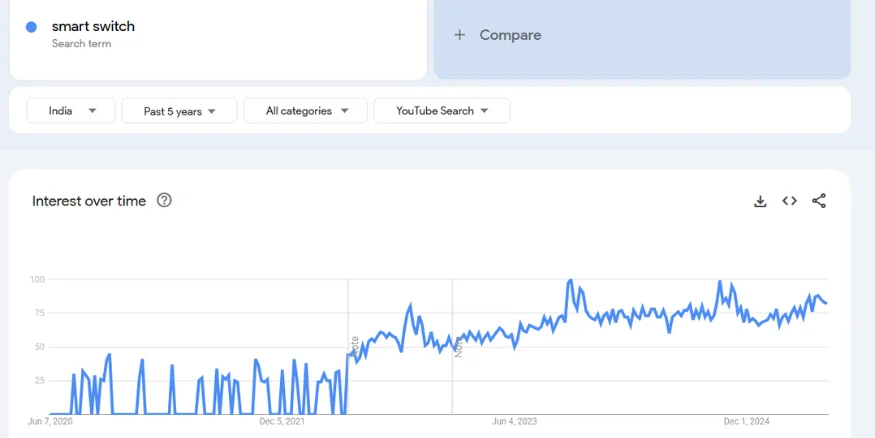
Task: Click the embed code icon
Action: click(x=789, y=201)
